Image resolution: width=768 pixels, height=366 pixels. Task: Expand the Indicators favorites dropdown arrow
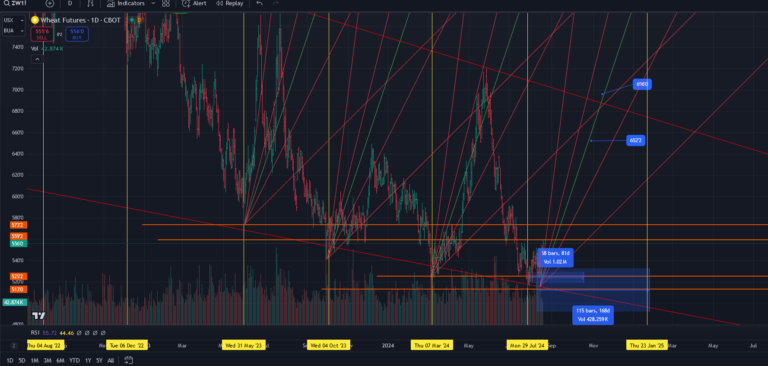[x=153, y=3]
